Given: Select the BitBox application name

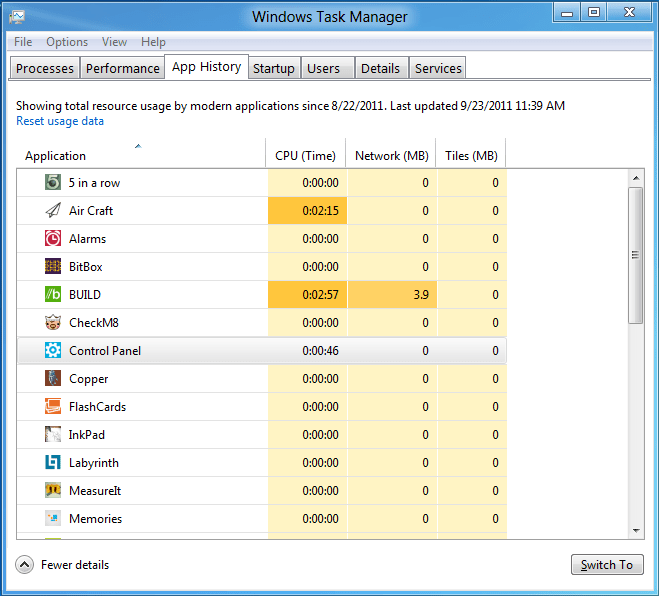Looking at the screenshot, I should click(86, 266).
